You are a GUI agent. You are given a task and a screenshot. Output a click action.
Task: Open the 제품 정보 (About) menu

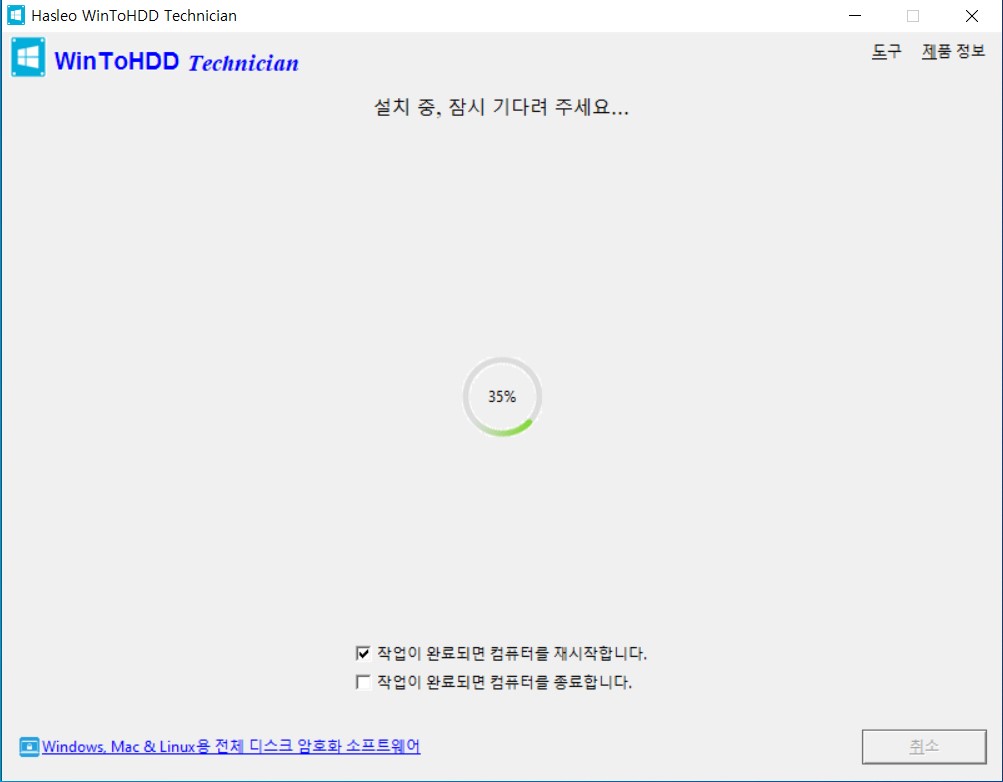[953, 51]
